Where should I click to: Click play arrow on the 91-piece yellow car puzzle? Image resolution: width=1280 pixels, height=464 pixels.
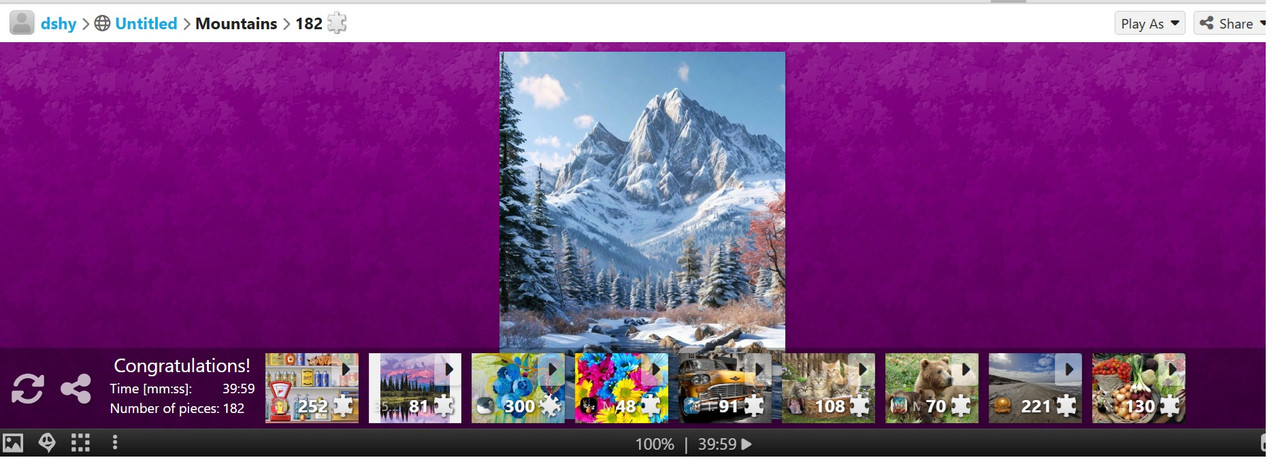click(759, 369)
